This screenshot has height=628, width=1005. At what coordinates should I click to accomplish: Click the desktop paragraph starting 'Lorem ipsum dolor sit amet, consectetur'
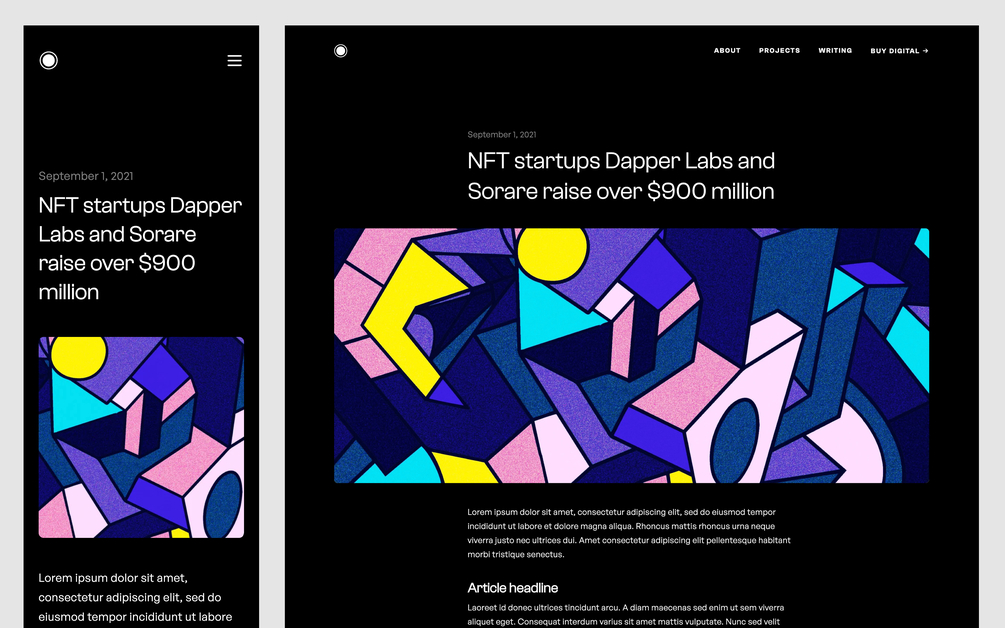(629, 533)
